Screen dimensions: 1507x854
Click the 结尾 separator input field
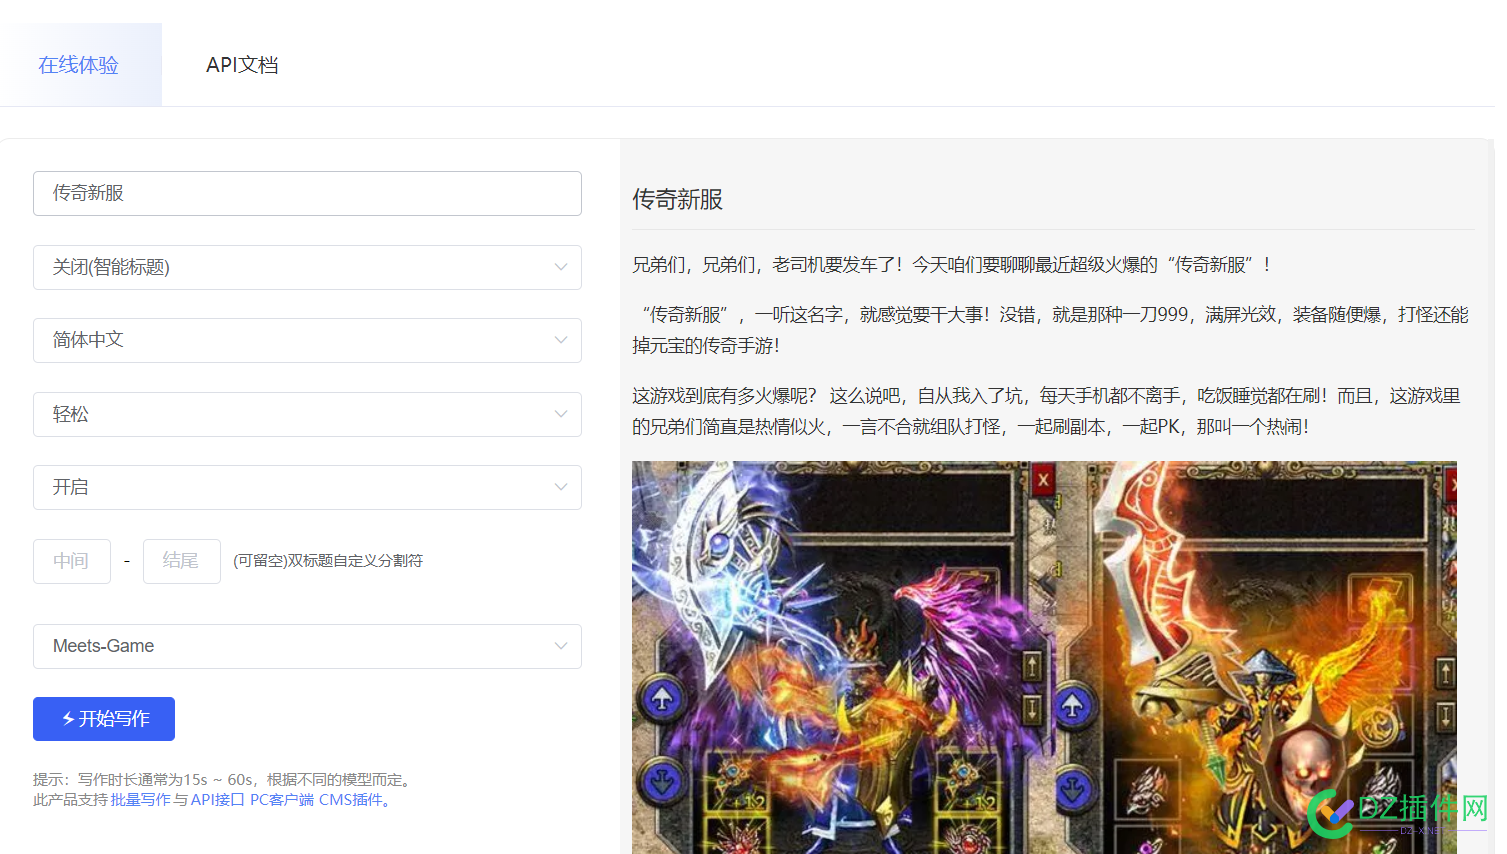pyautogui.click(x=182, y=561)
